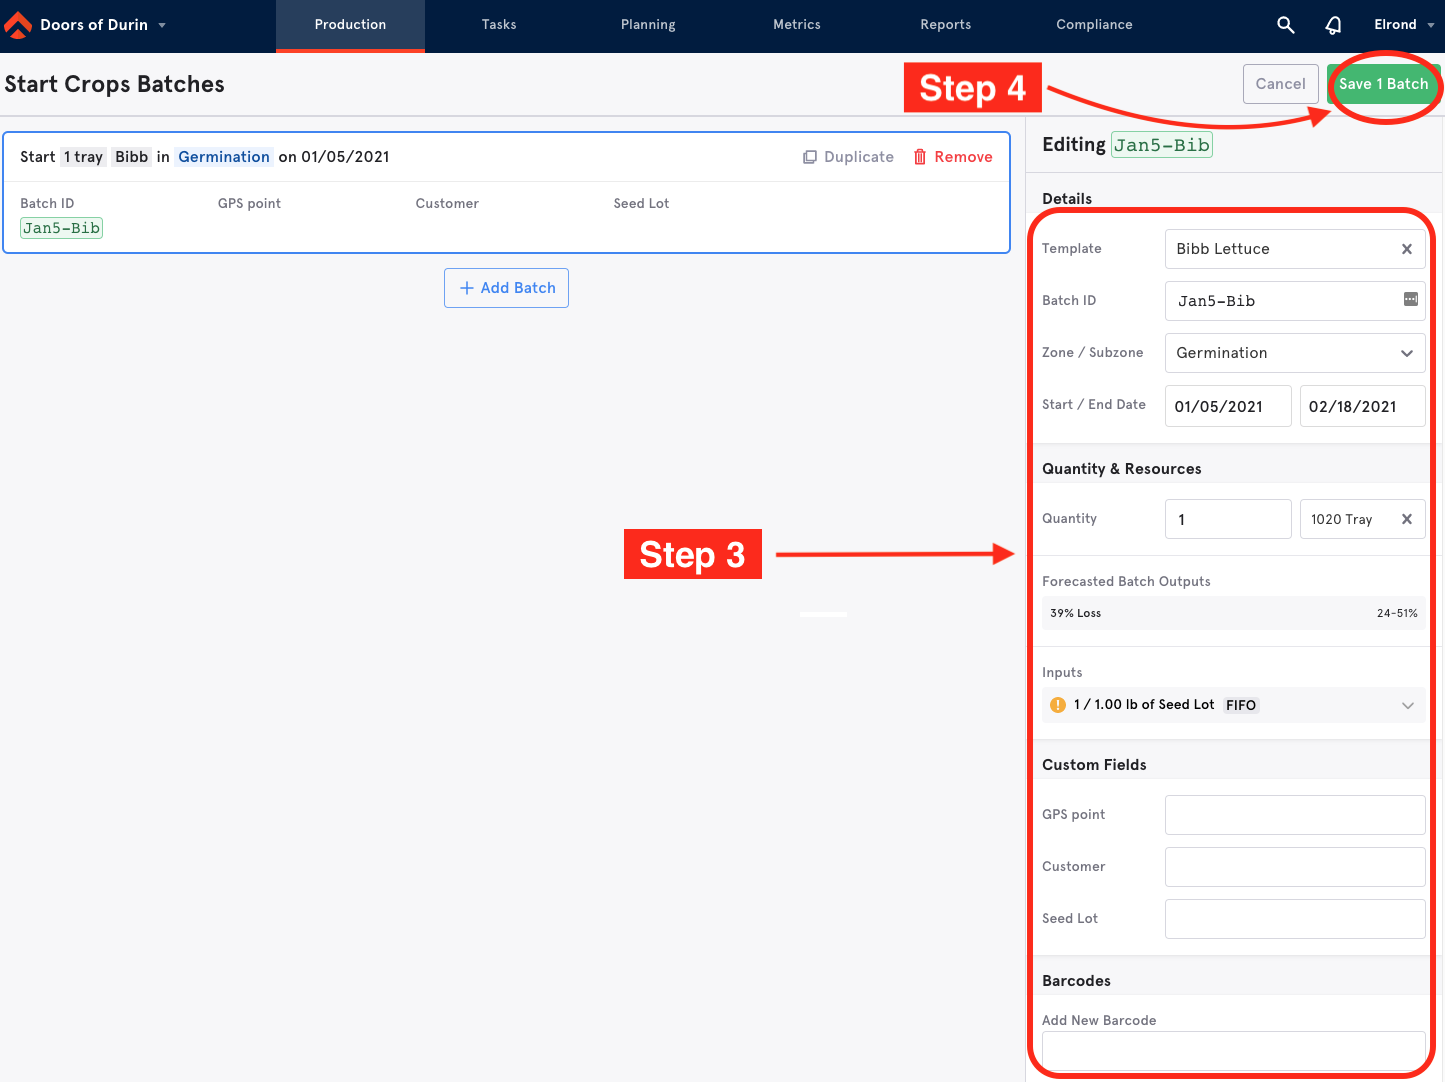Open the Zone / Subzone Germination dropdown
This screenshot has height=1082, width=1445.
(1295, 353)
